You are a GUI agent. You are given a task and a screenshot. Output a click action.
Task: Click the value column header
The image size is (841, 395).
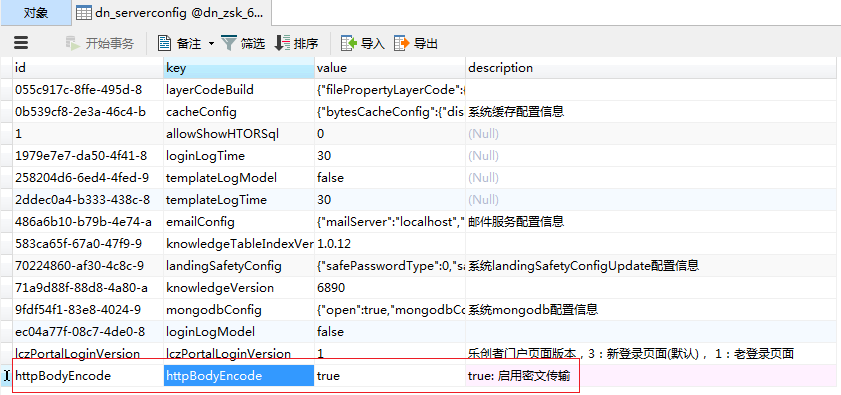pos(390,68)
